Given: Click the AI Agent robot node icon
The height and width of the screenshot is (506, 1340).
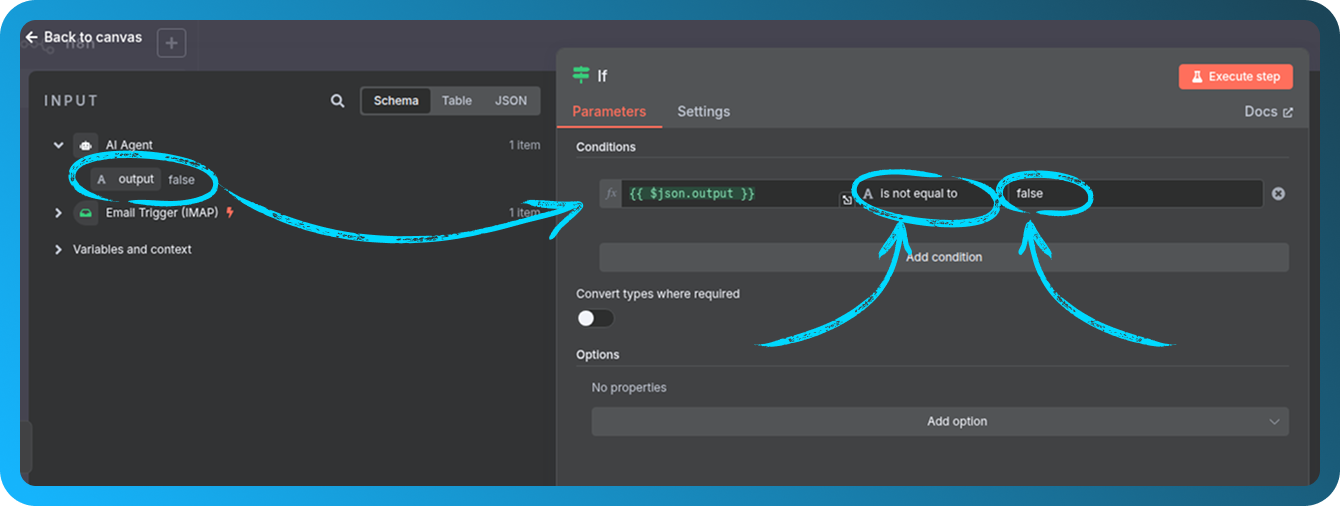Looking at the screenshot, I should tap(86, 145).
